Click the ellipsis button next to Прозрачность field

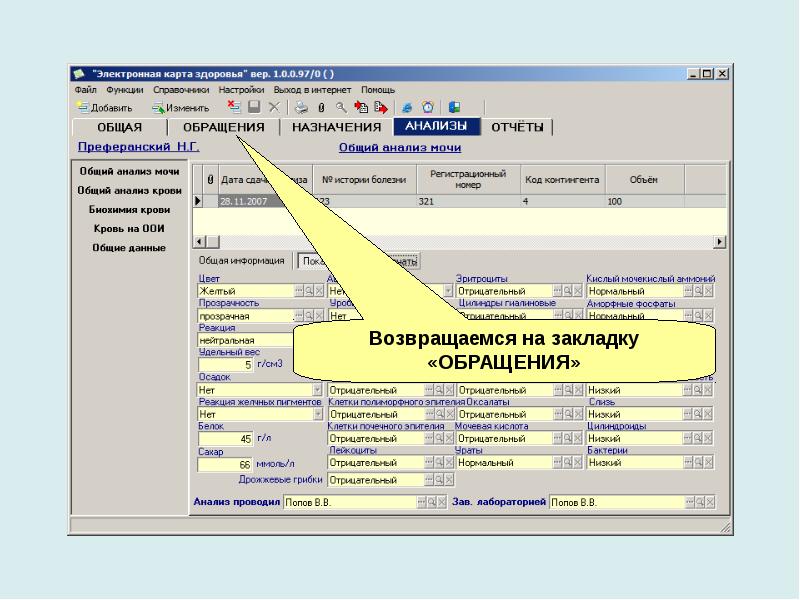[x=298, y=316]
